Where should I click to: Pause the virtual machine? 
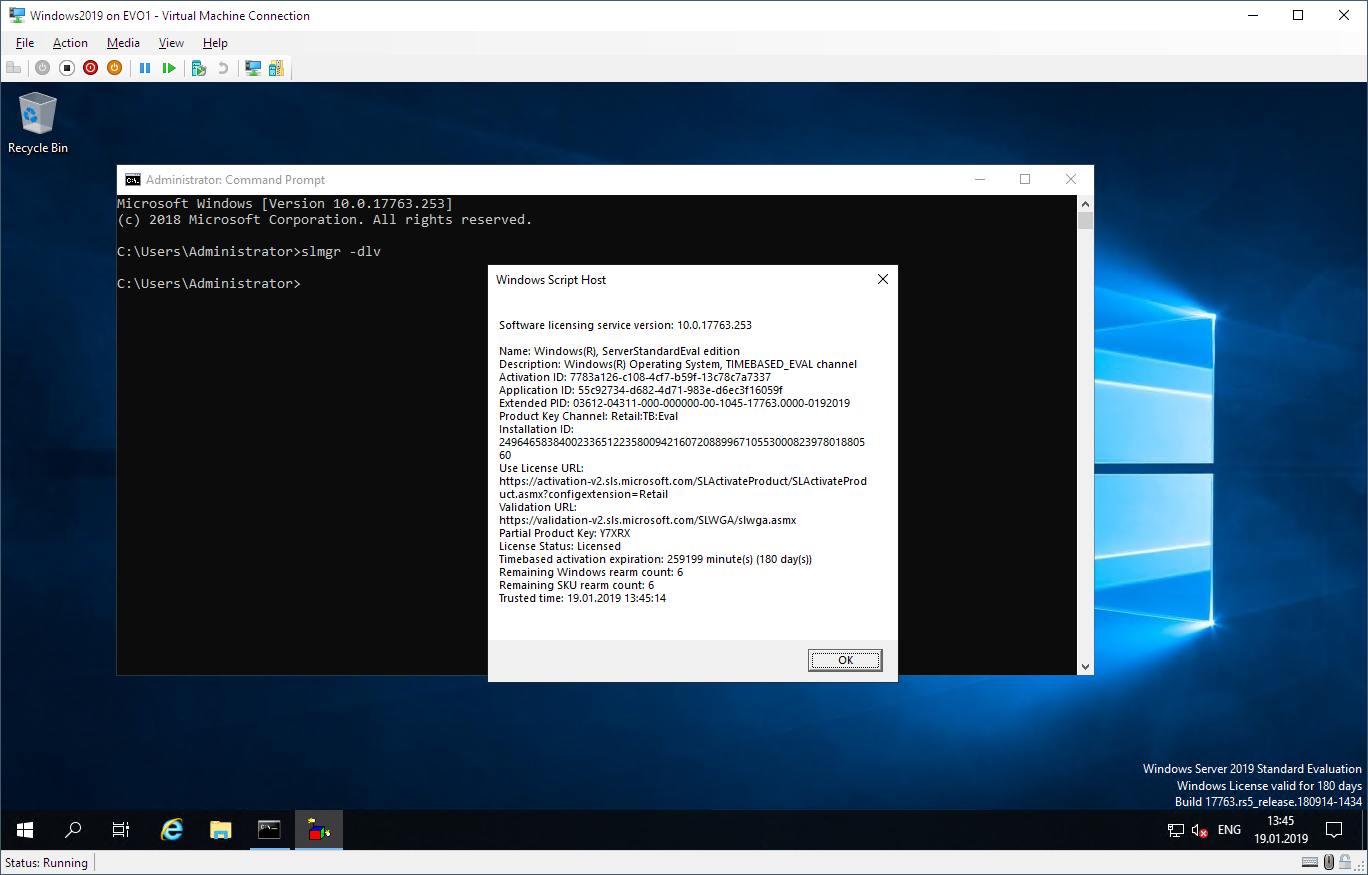tap(147, 67)
